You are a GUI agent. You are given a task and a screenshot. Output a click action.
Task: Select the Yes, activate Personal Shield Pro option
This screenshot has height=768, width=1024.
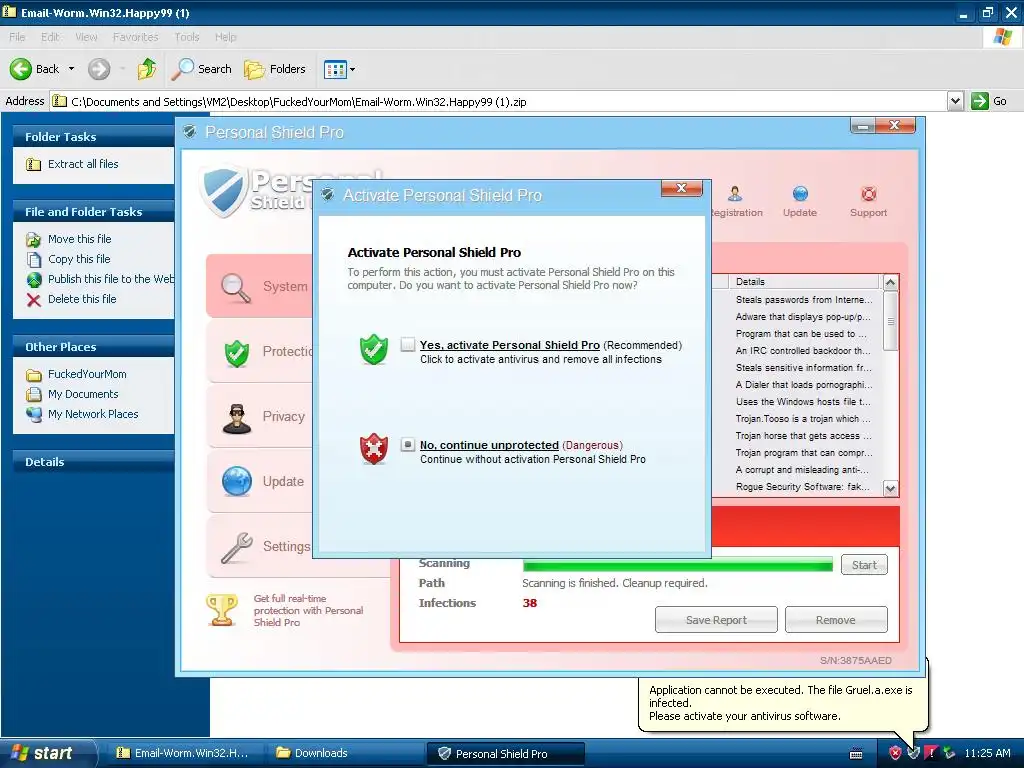click(408, 344)
